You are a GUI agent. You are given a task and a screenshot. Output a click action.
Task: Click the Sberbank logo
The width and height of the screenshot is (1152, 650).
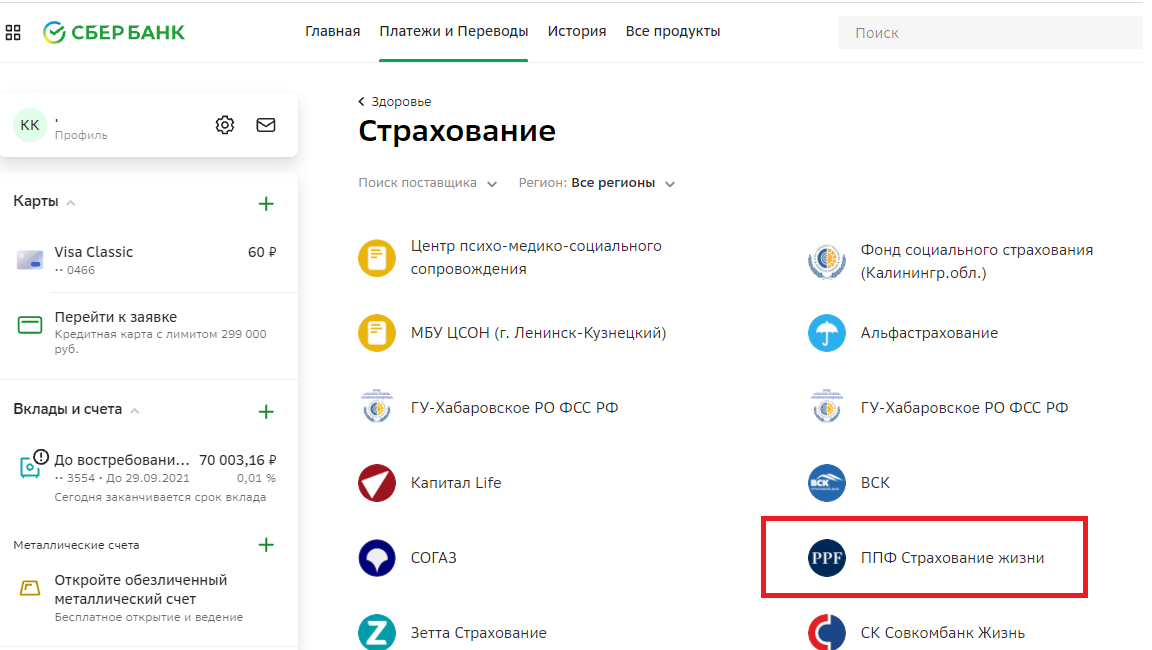[x=114, y=32]
